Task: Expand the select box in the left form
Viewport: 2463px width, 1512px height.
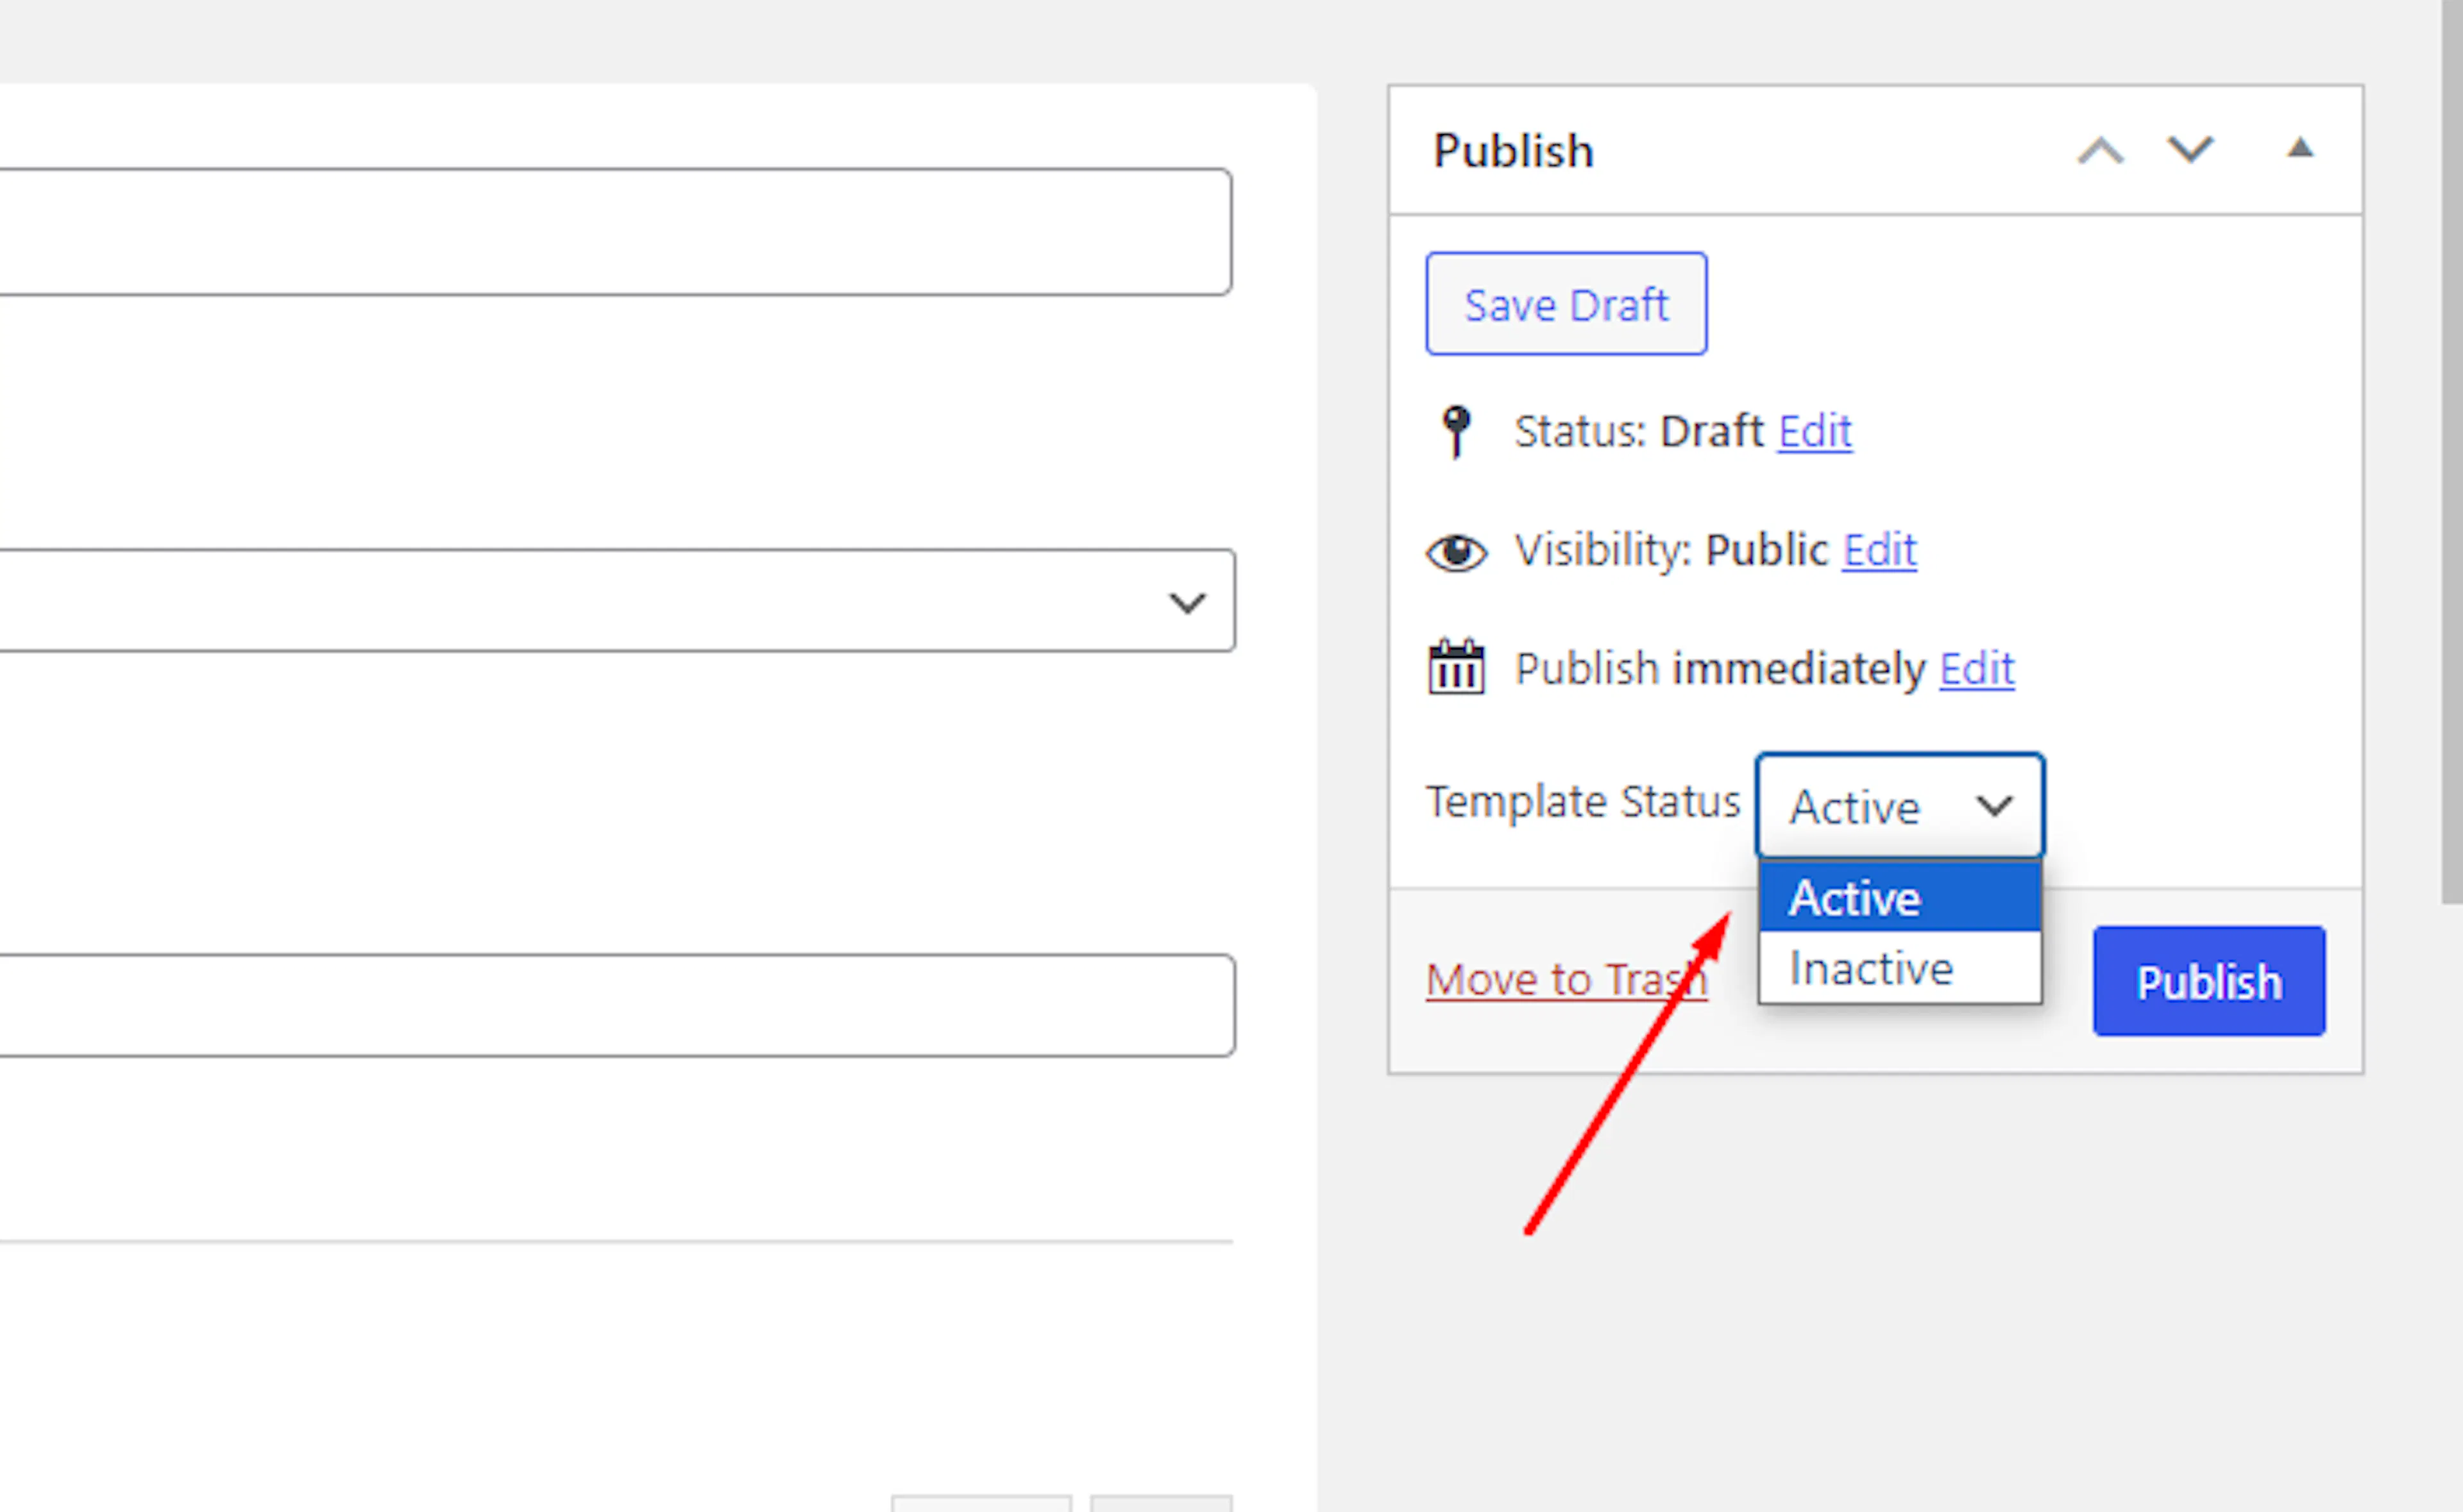Action: [617, 601]
